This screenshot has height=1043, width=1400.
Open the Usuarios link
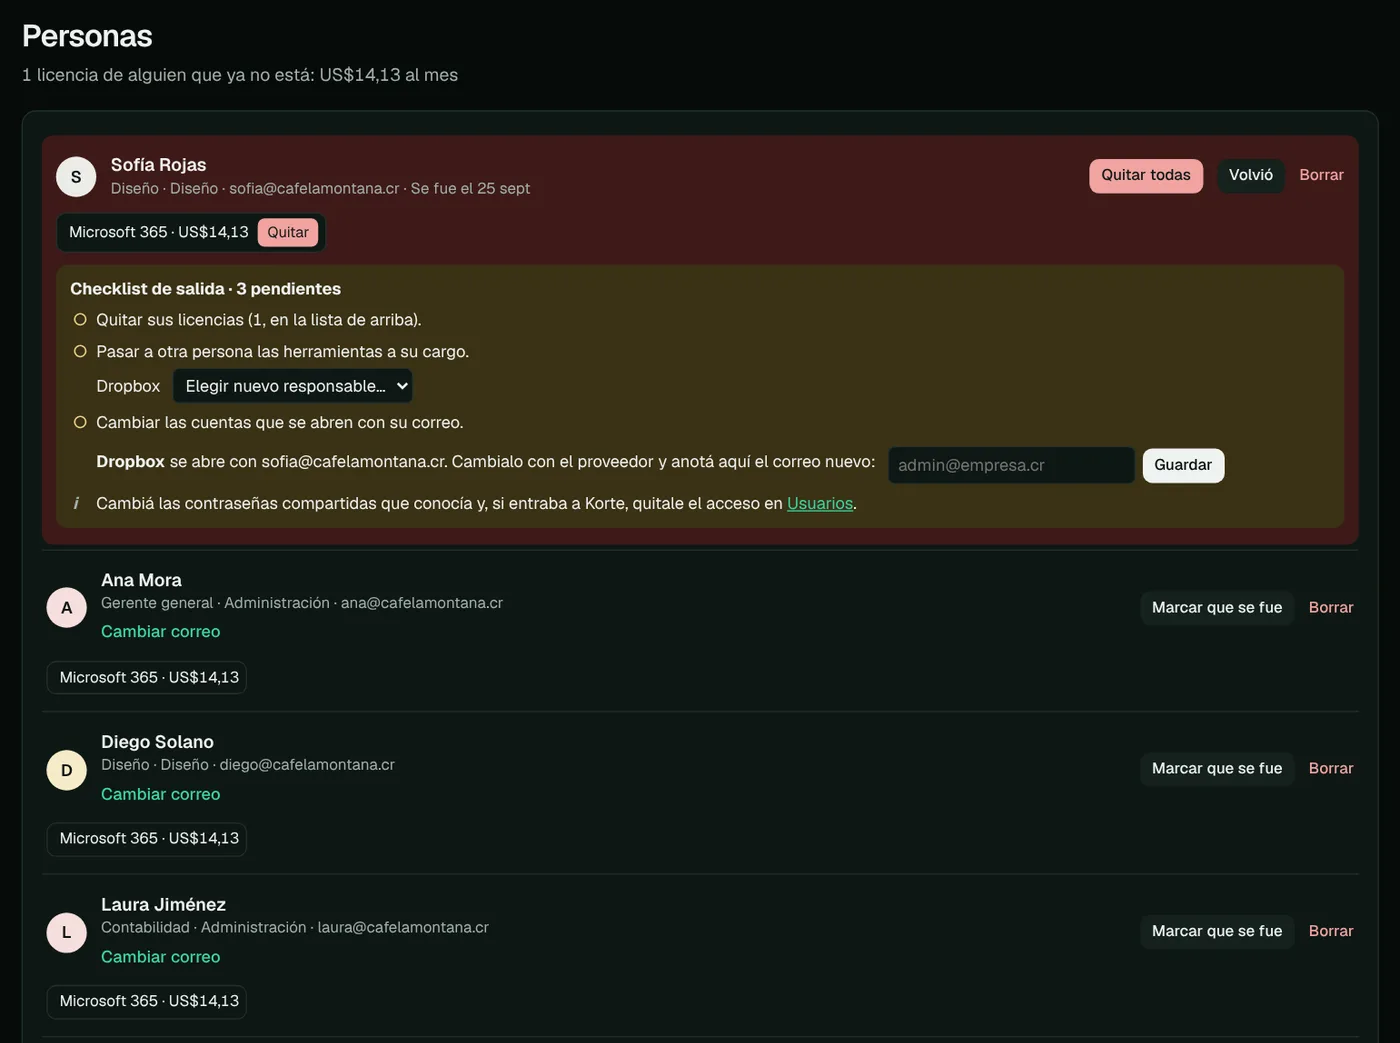pos(820,503)
